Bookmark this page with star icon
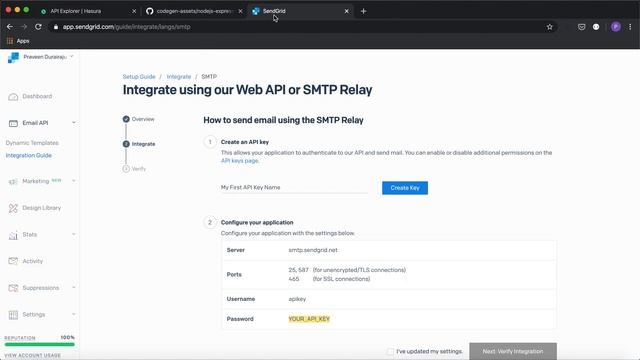Viewport: 640px width, 360px height. [549, 27]
